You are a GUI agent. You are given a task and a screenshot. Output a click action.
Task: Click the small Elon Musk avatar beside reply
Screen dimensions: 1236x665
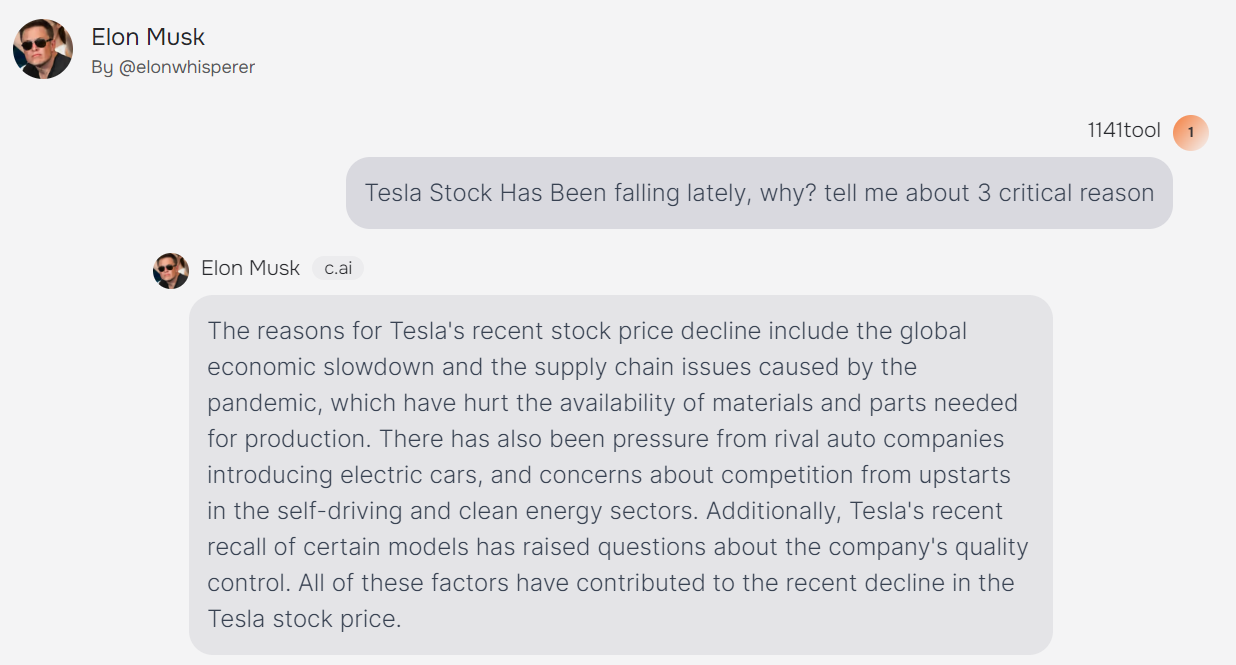pos(171,270)
